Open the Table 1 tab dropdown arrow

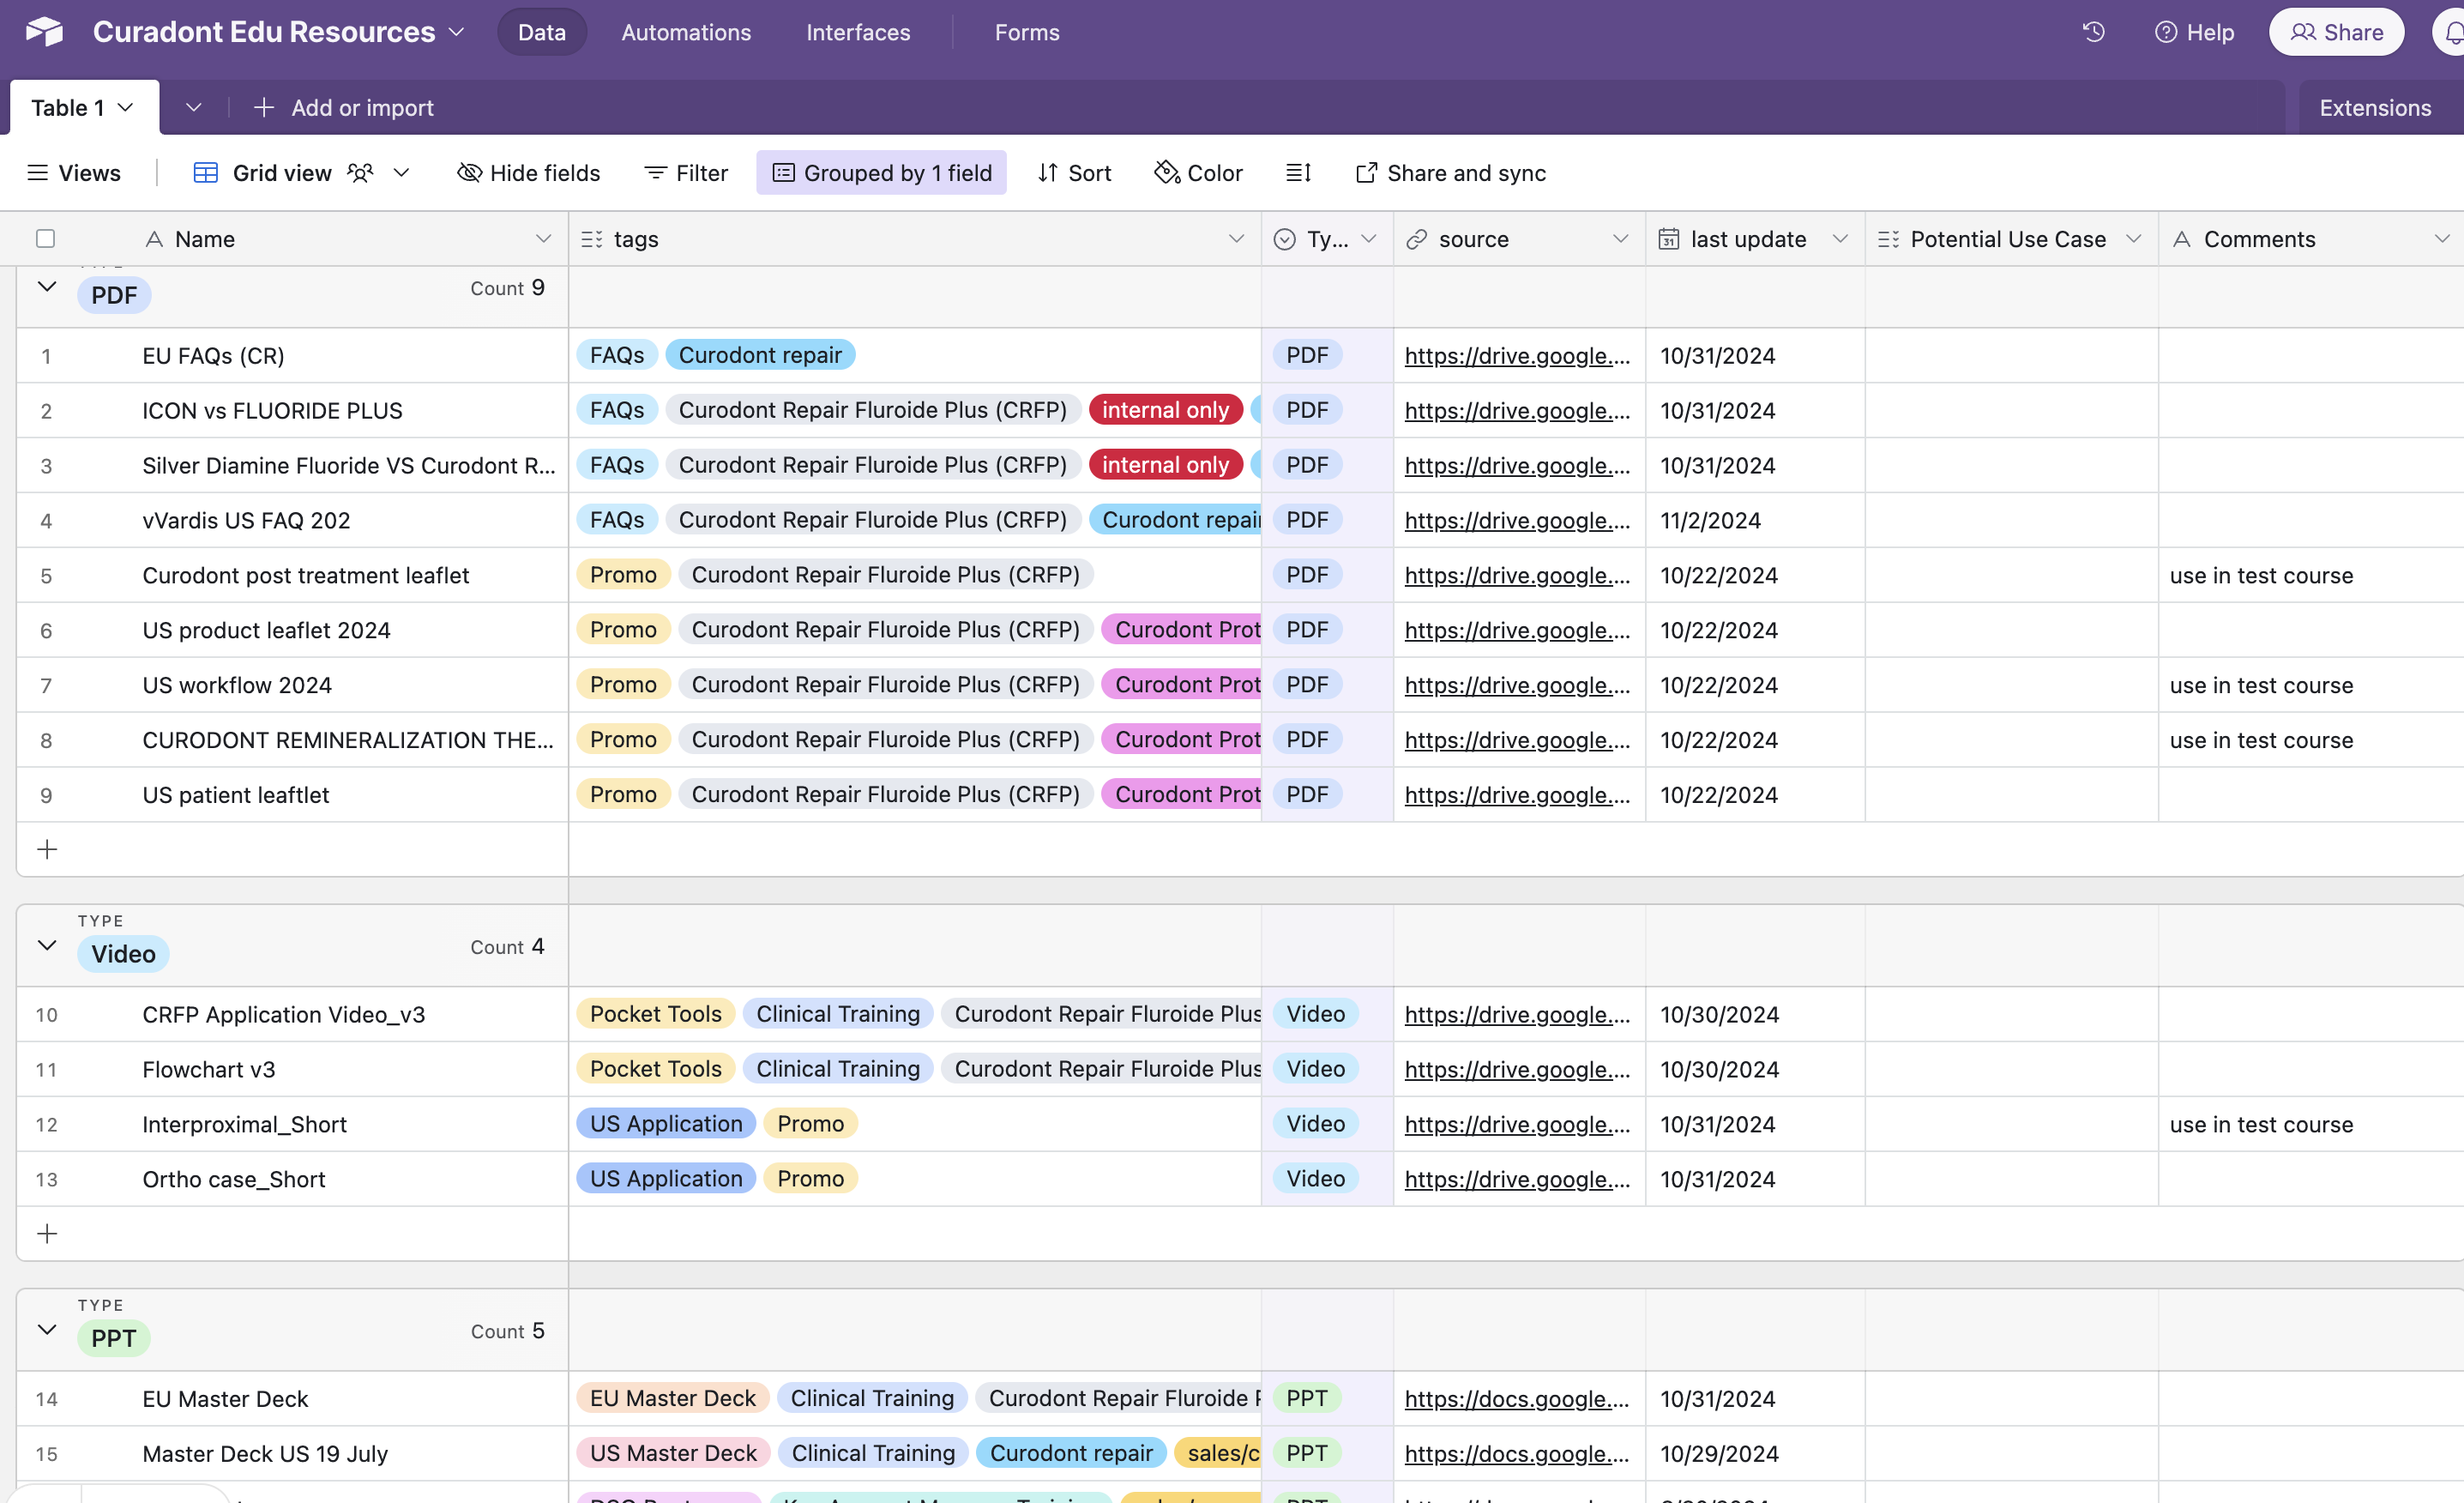click(125, 107)
